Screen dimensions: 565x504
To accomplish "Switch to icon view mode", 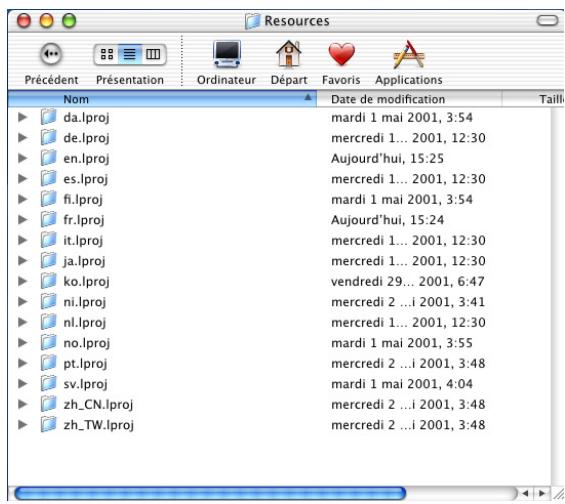I will [x=107, y=54].
